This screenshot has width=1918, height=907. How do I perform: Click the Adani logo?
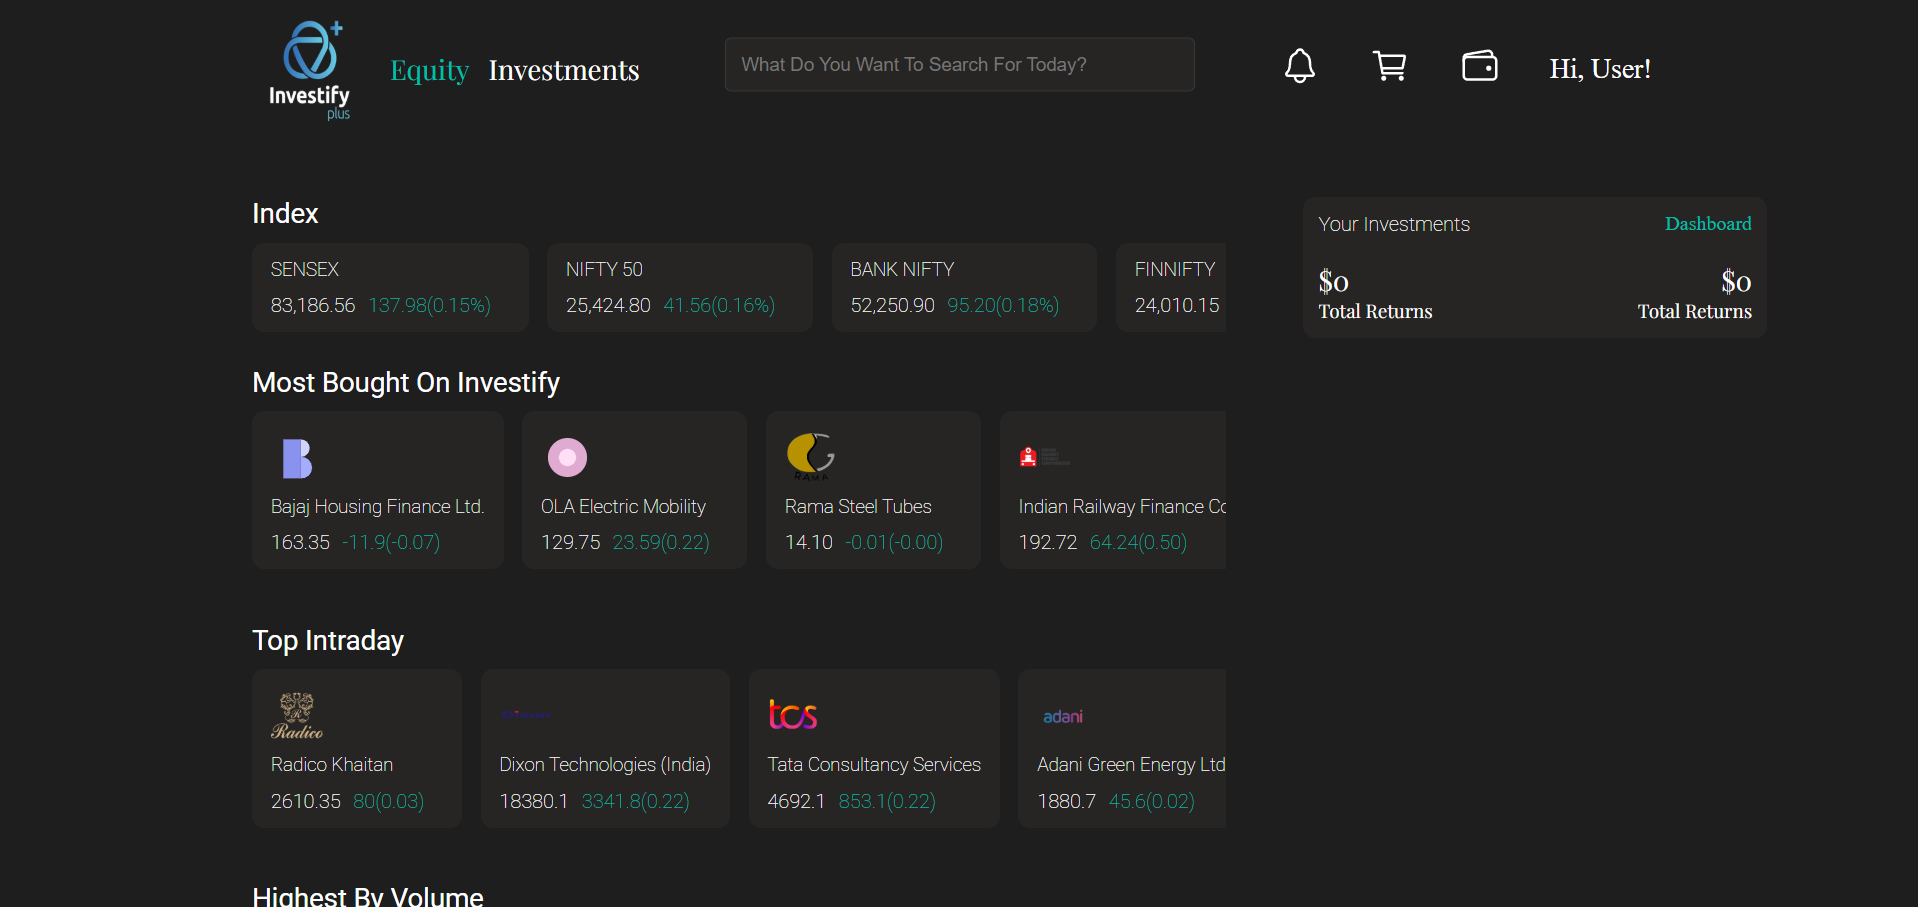[1062, 716]
